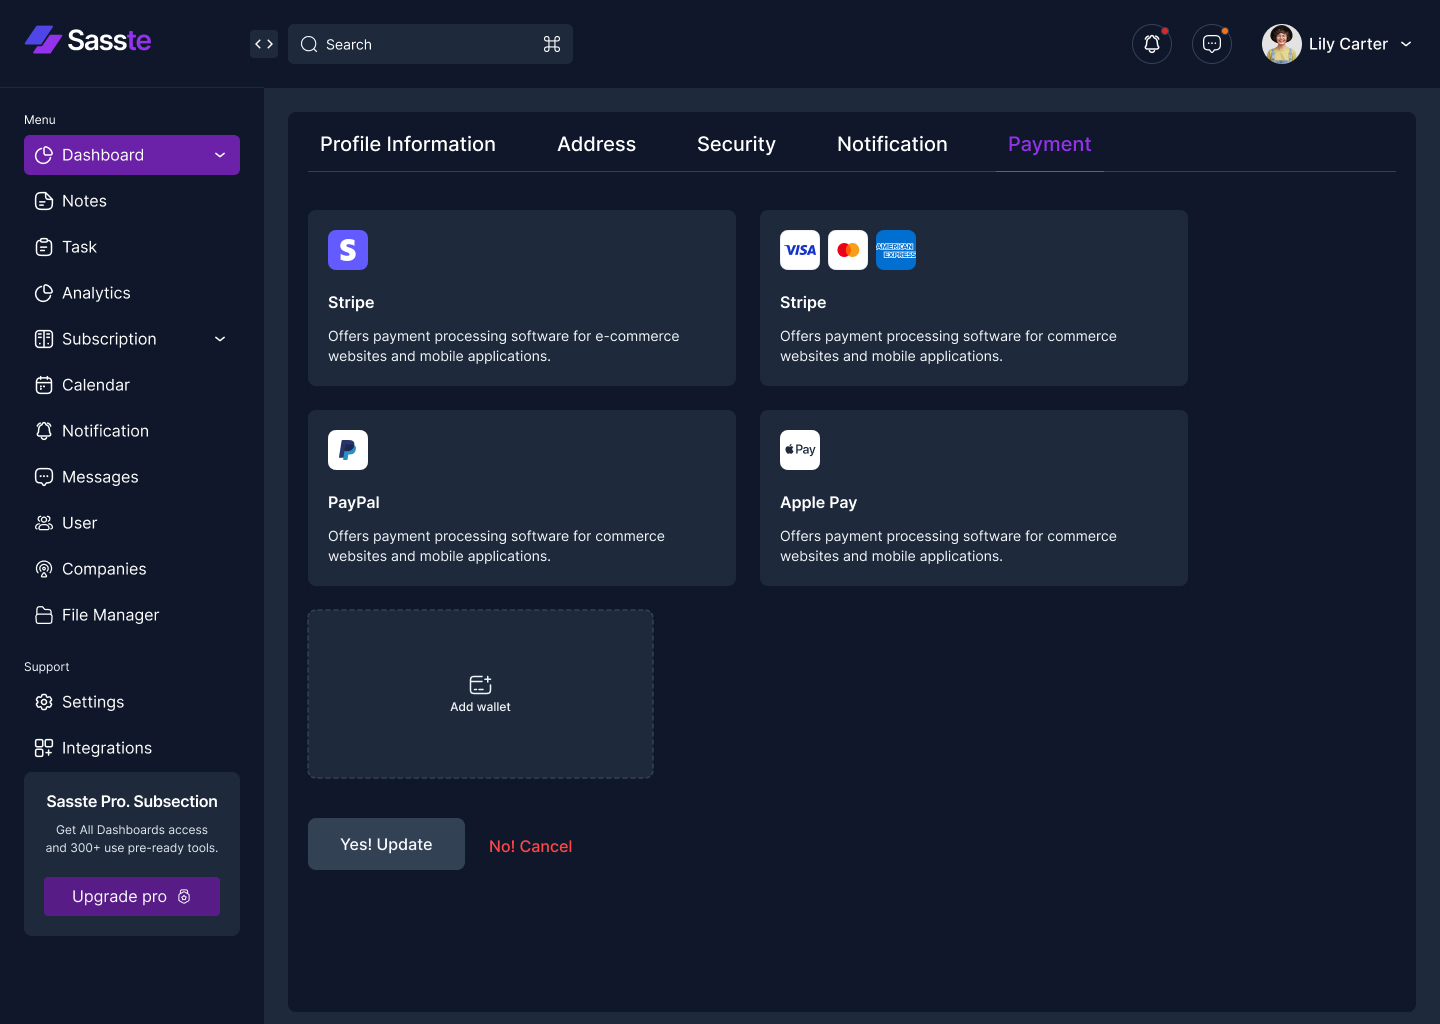Click the Notification bell icon in sidebar

tap(44, 431)
